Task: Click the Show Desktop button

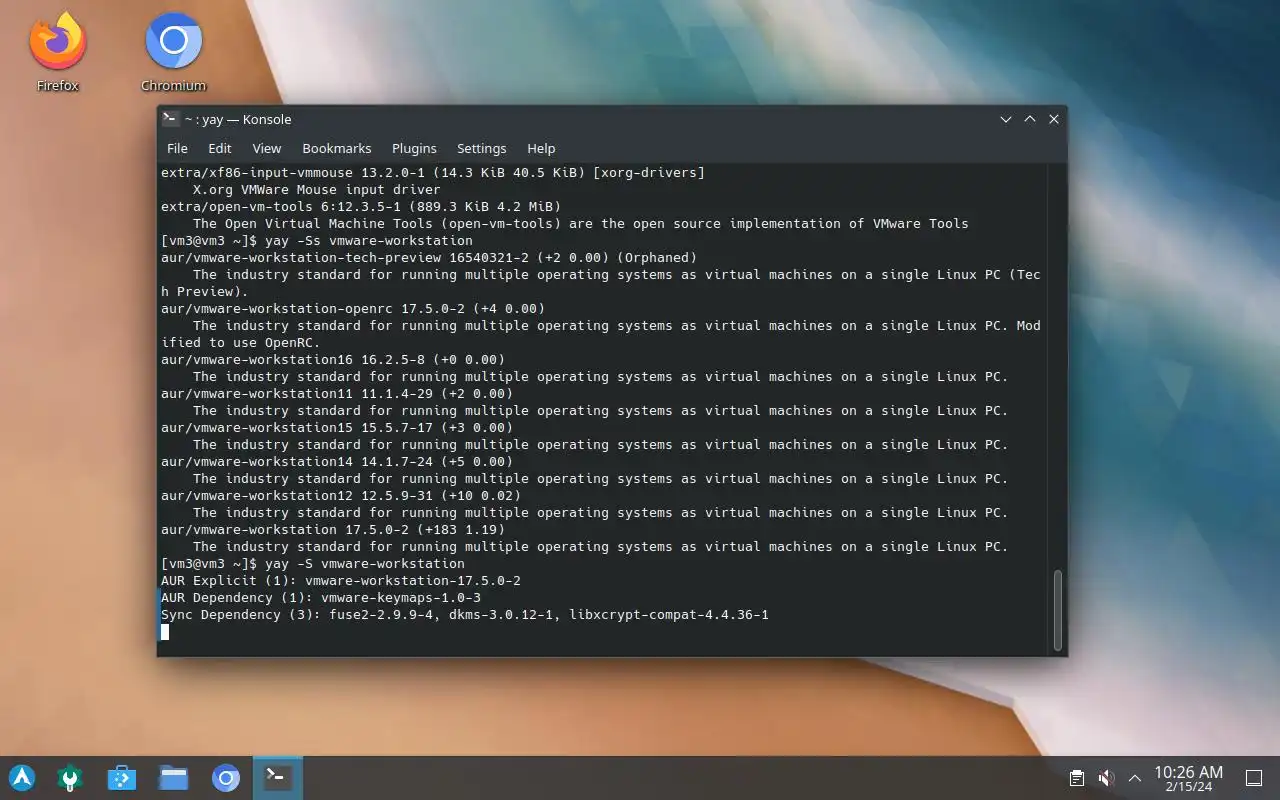Action: pos(1253,778)
